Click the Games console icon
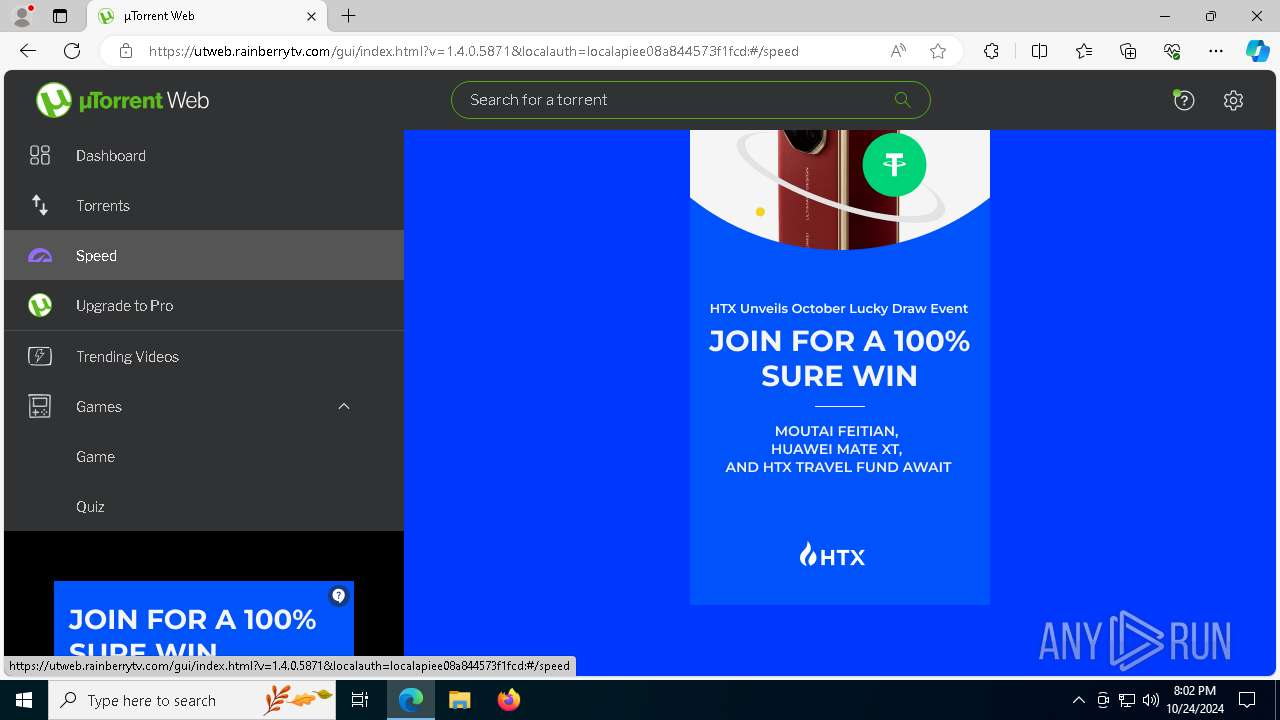This screenshot has height=720, width=1280. 40,406
